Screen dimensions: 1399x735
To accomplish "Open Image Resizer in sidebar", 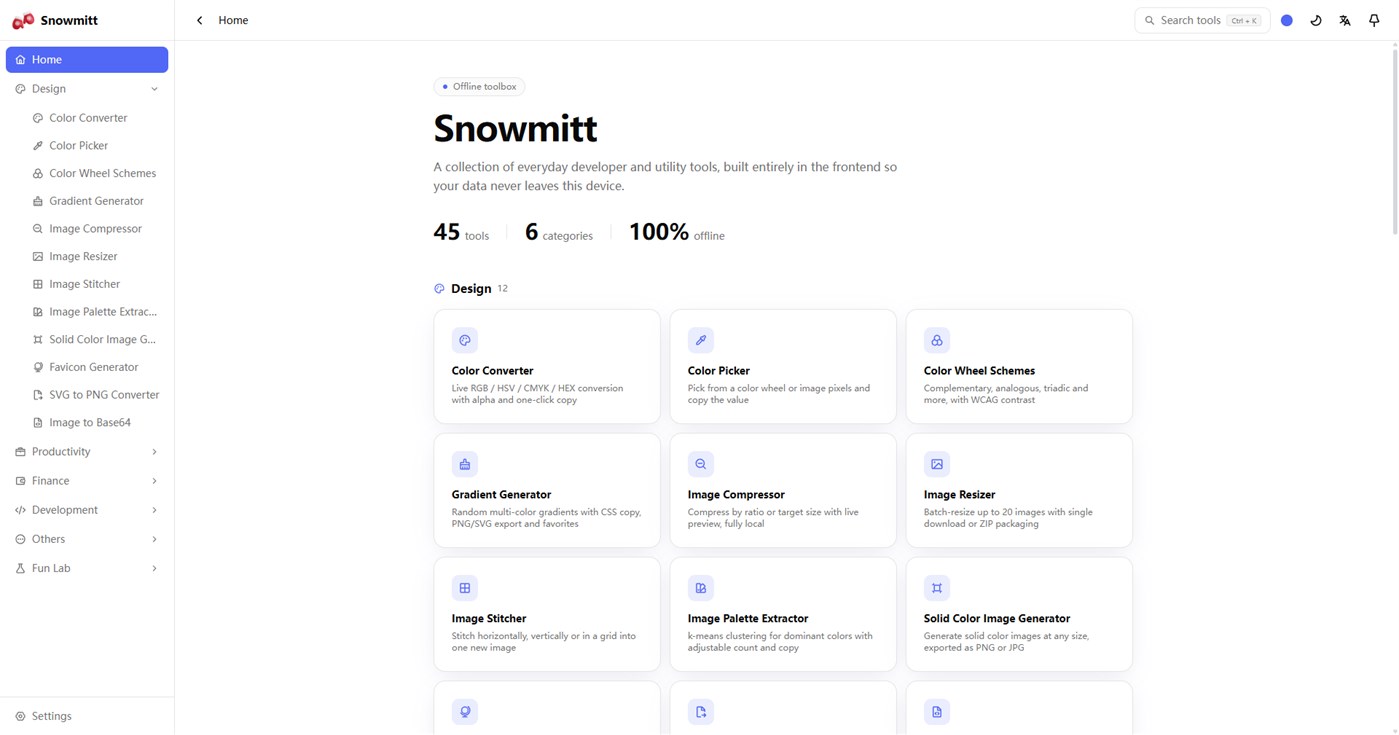I will tap(95, 257).
